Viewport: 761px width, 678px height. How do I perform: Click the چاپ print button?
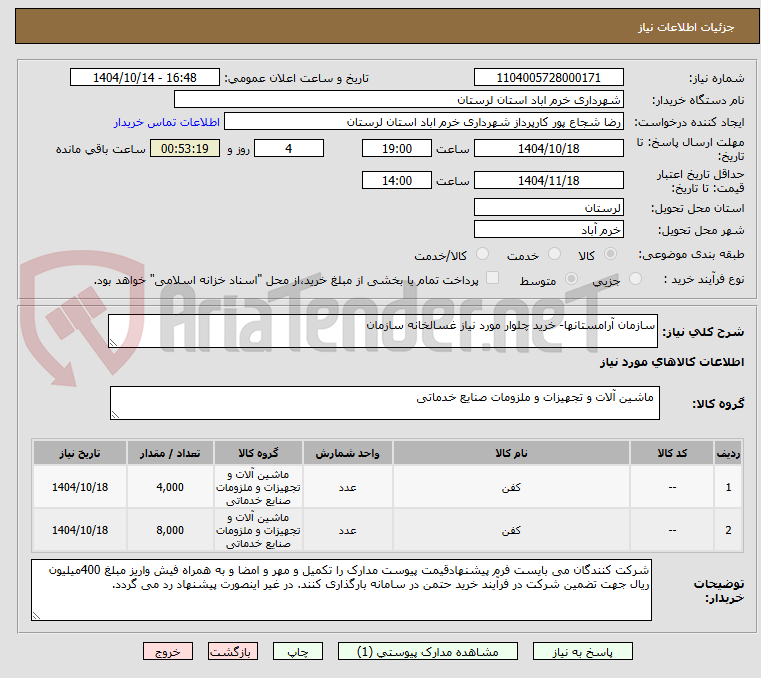click(298, 652)
